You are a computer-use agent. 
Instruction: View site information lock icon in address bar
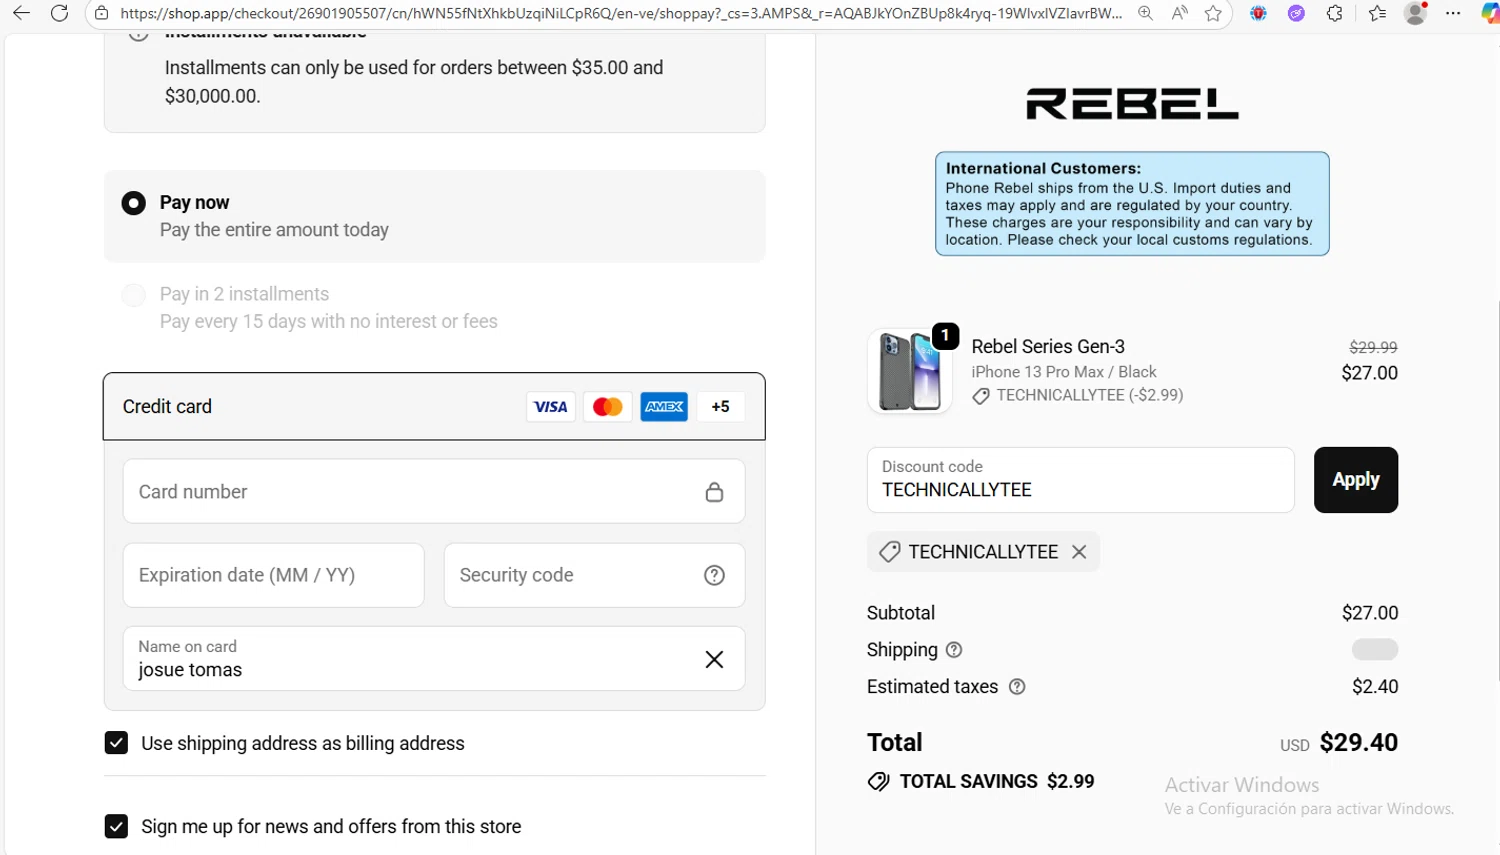(101, 13)
